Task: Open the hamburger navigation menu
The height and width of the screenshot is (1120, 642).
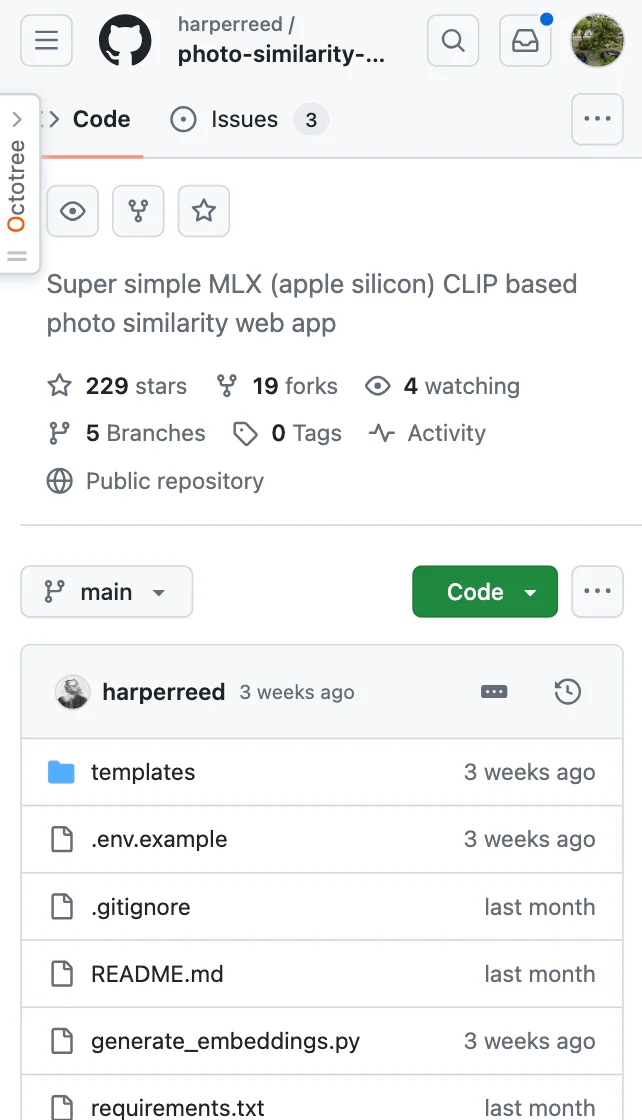Action: click(x=46, y=40)
